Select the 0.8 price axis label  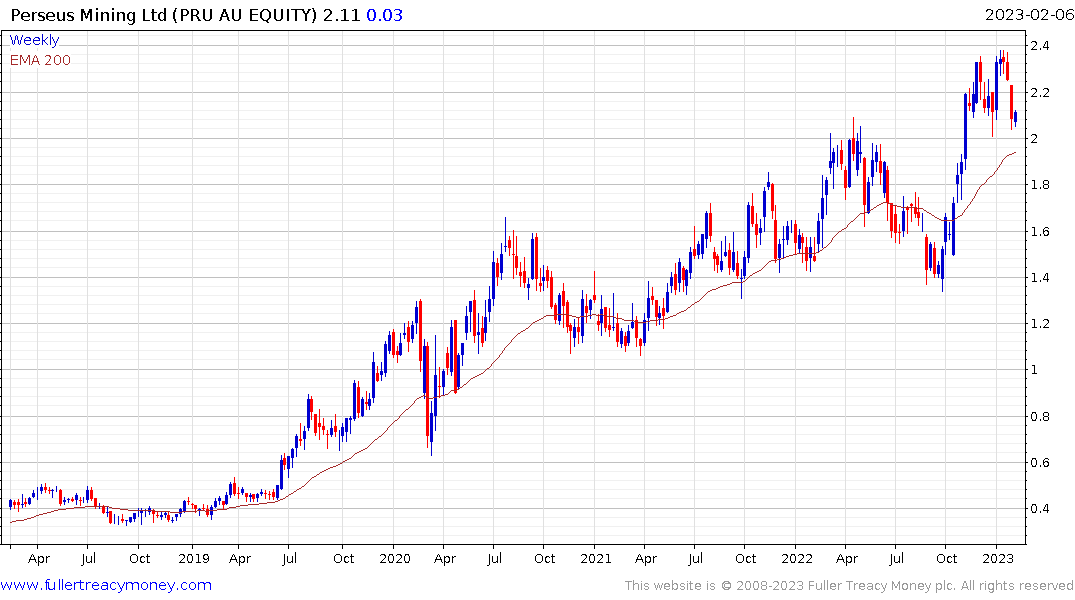pyautogui.click(x=1040, y=417)
